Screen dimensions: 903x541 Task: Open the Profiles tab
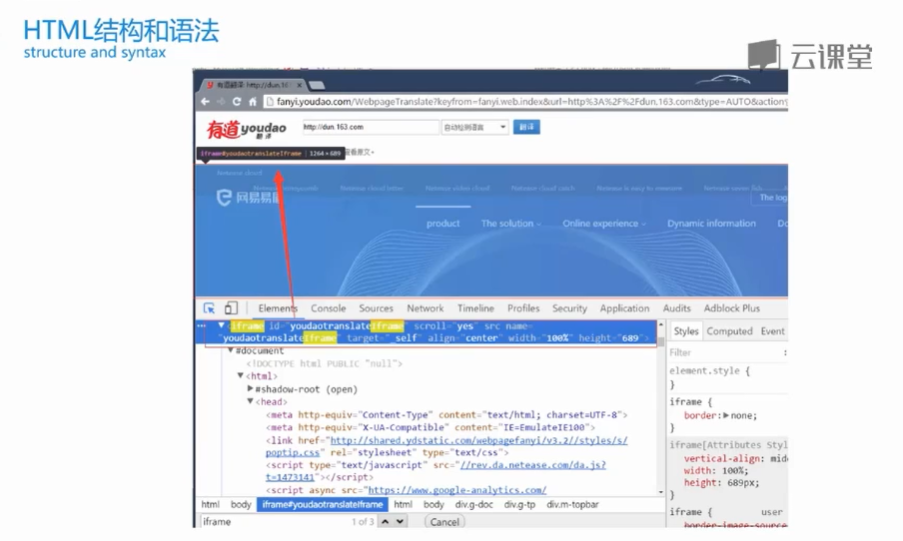(x=523, y=308)
